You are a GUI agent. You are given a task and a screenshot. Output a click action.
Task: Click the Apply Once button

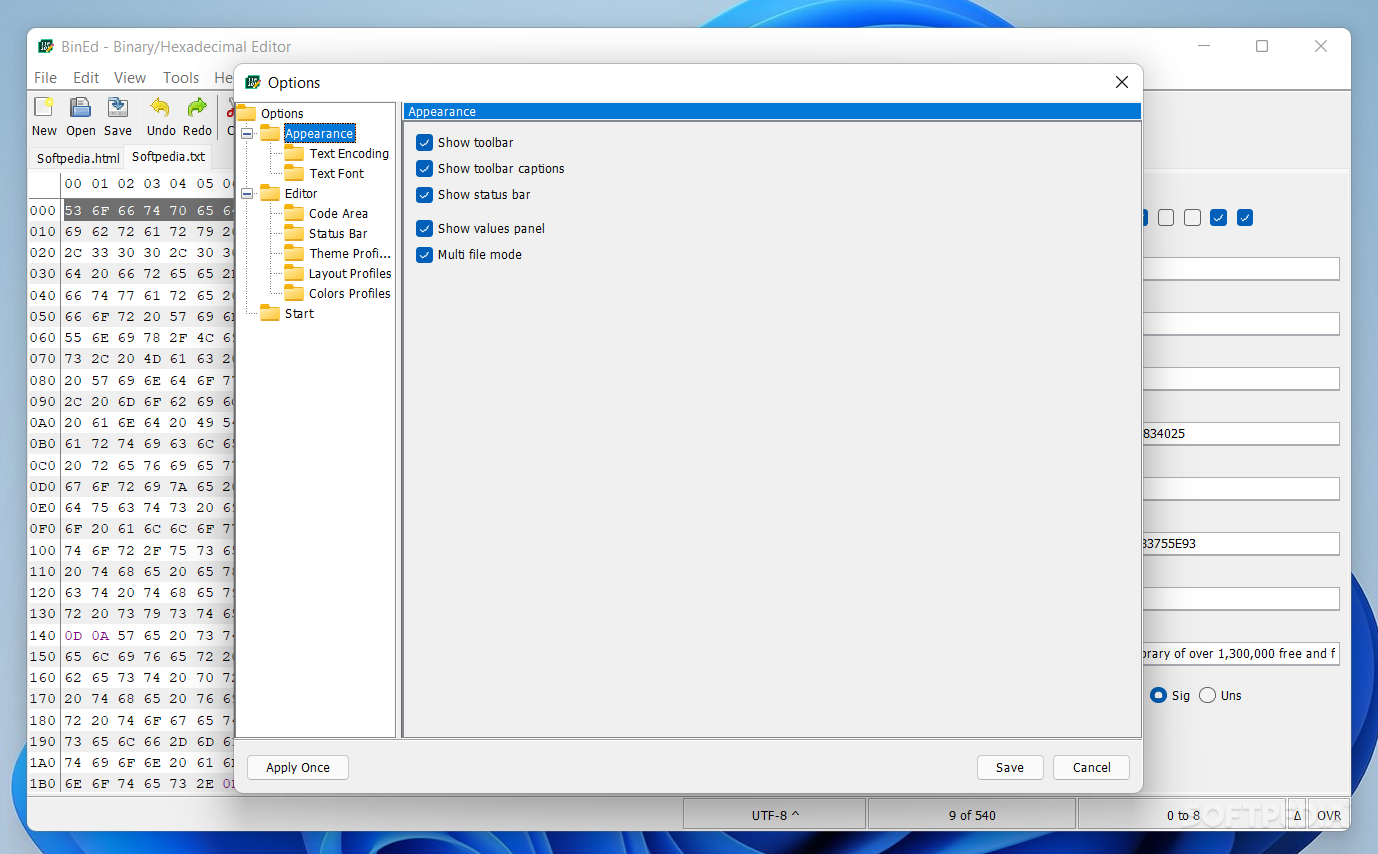point(298,767)
